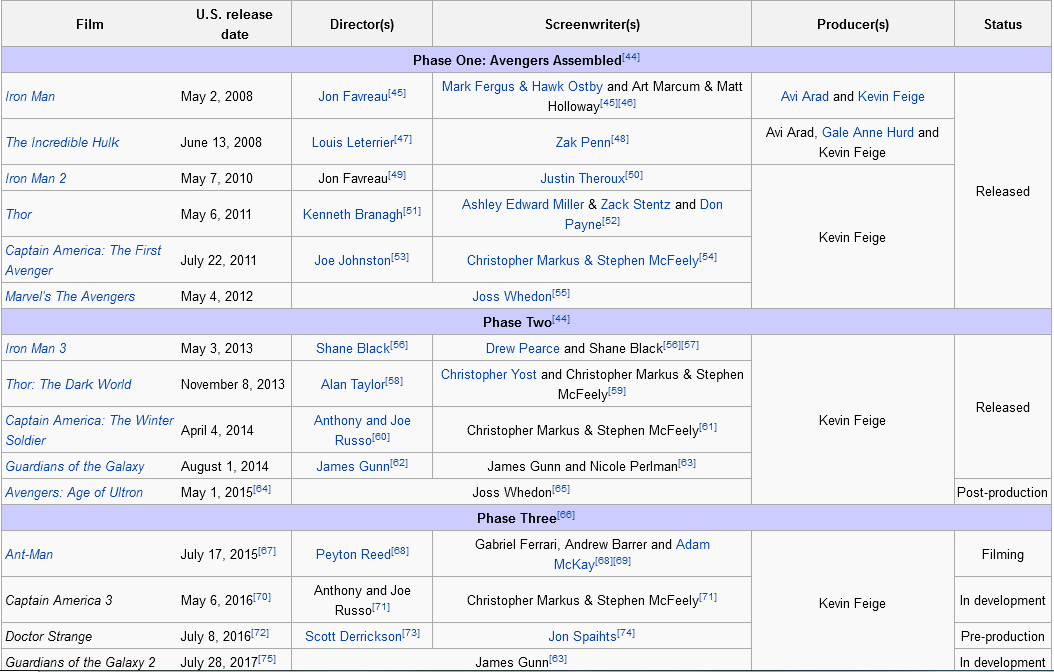Click the Pre-production status cell
1054x672 pixels.
pyautogui.click(x=1002, y=636)
